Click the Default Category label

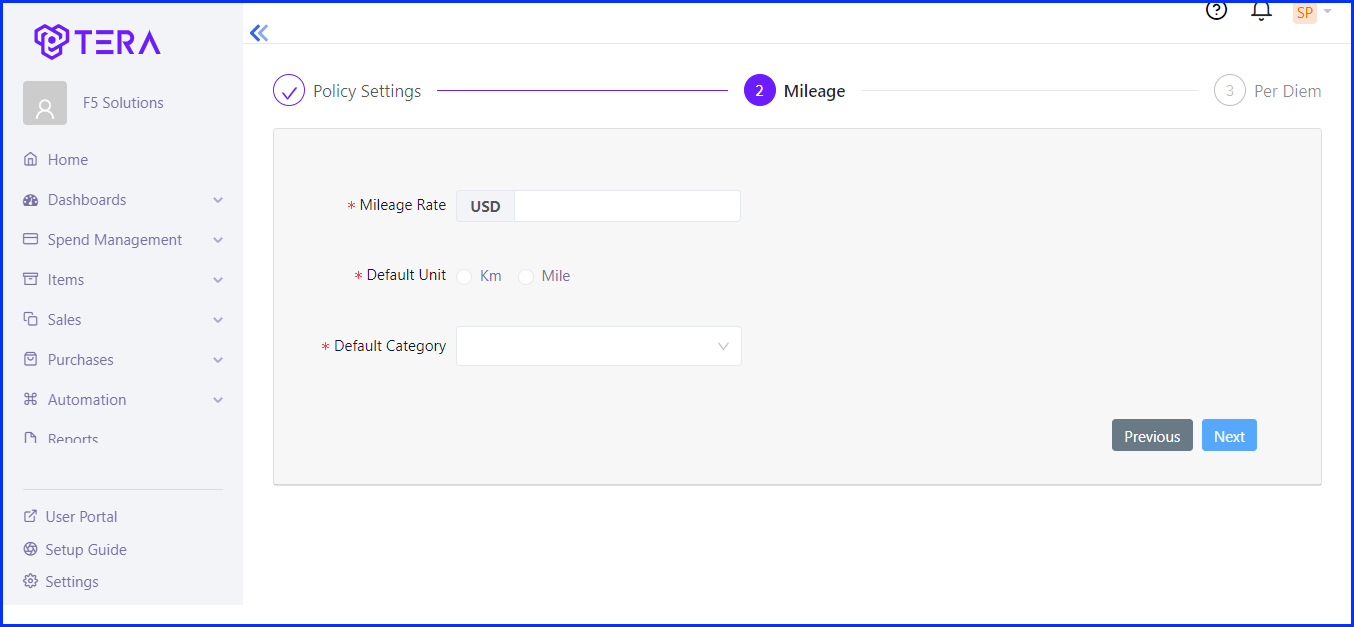click(390, 346)
